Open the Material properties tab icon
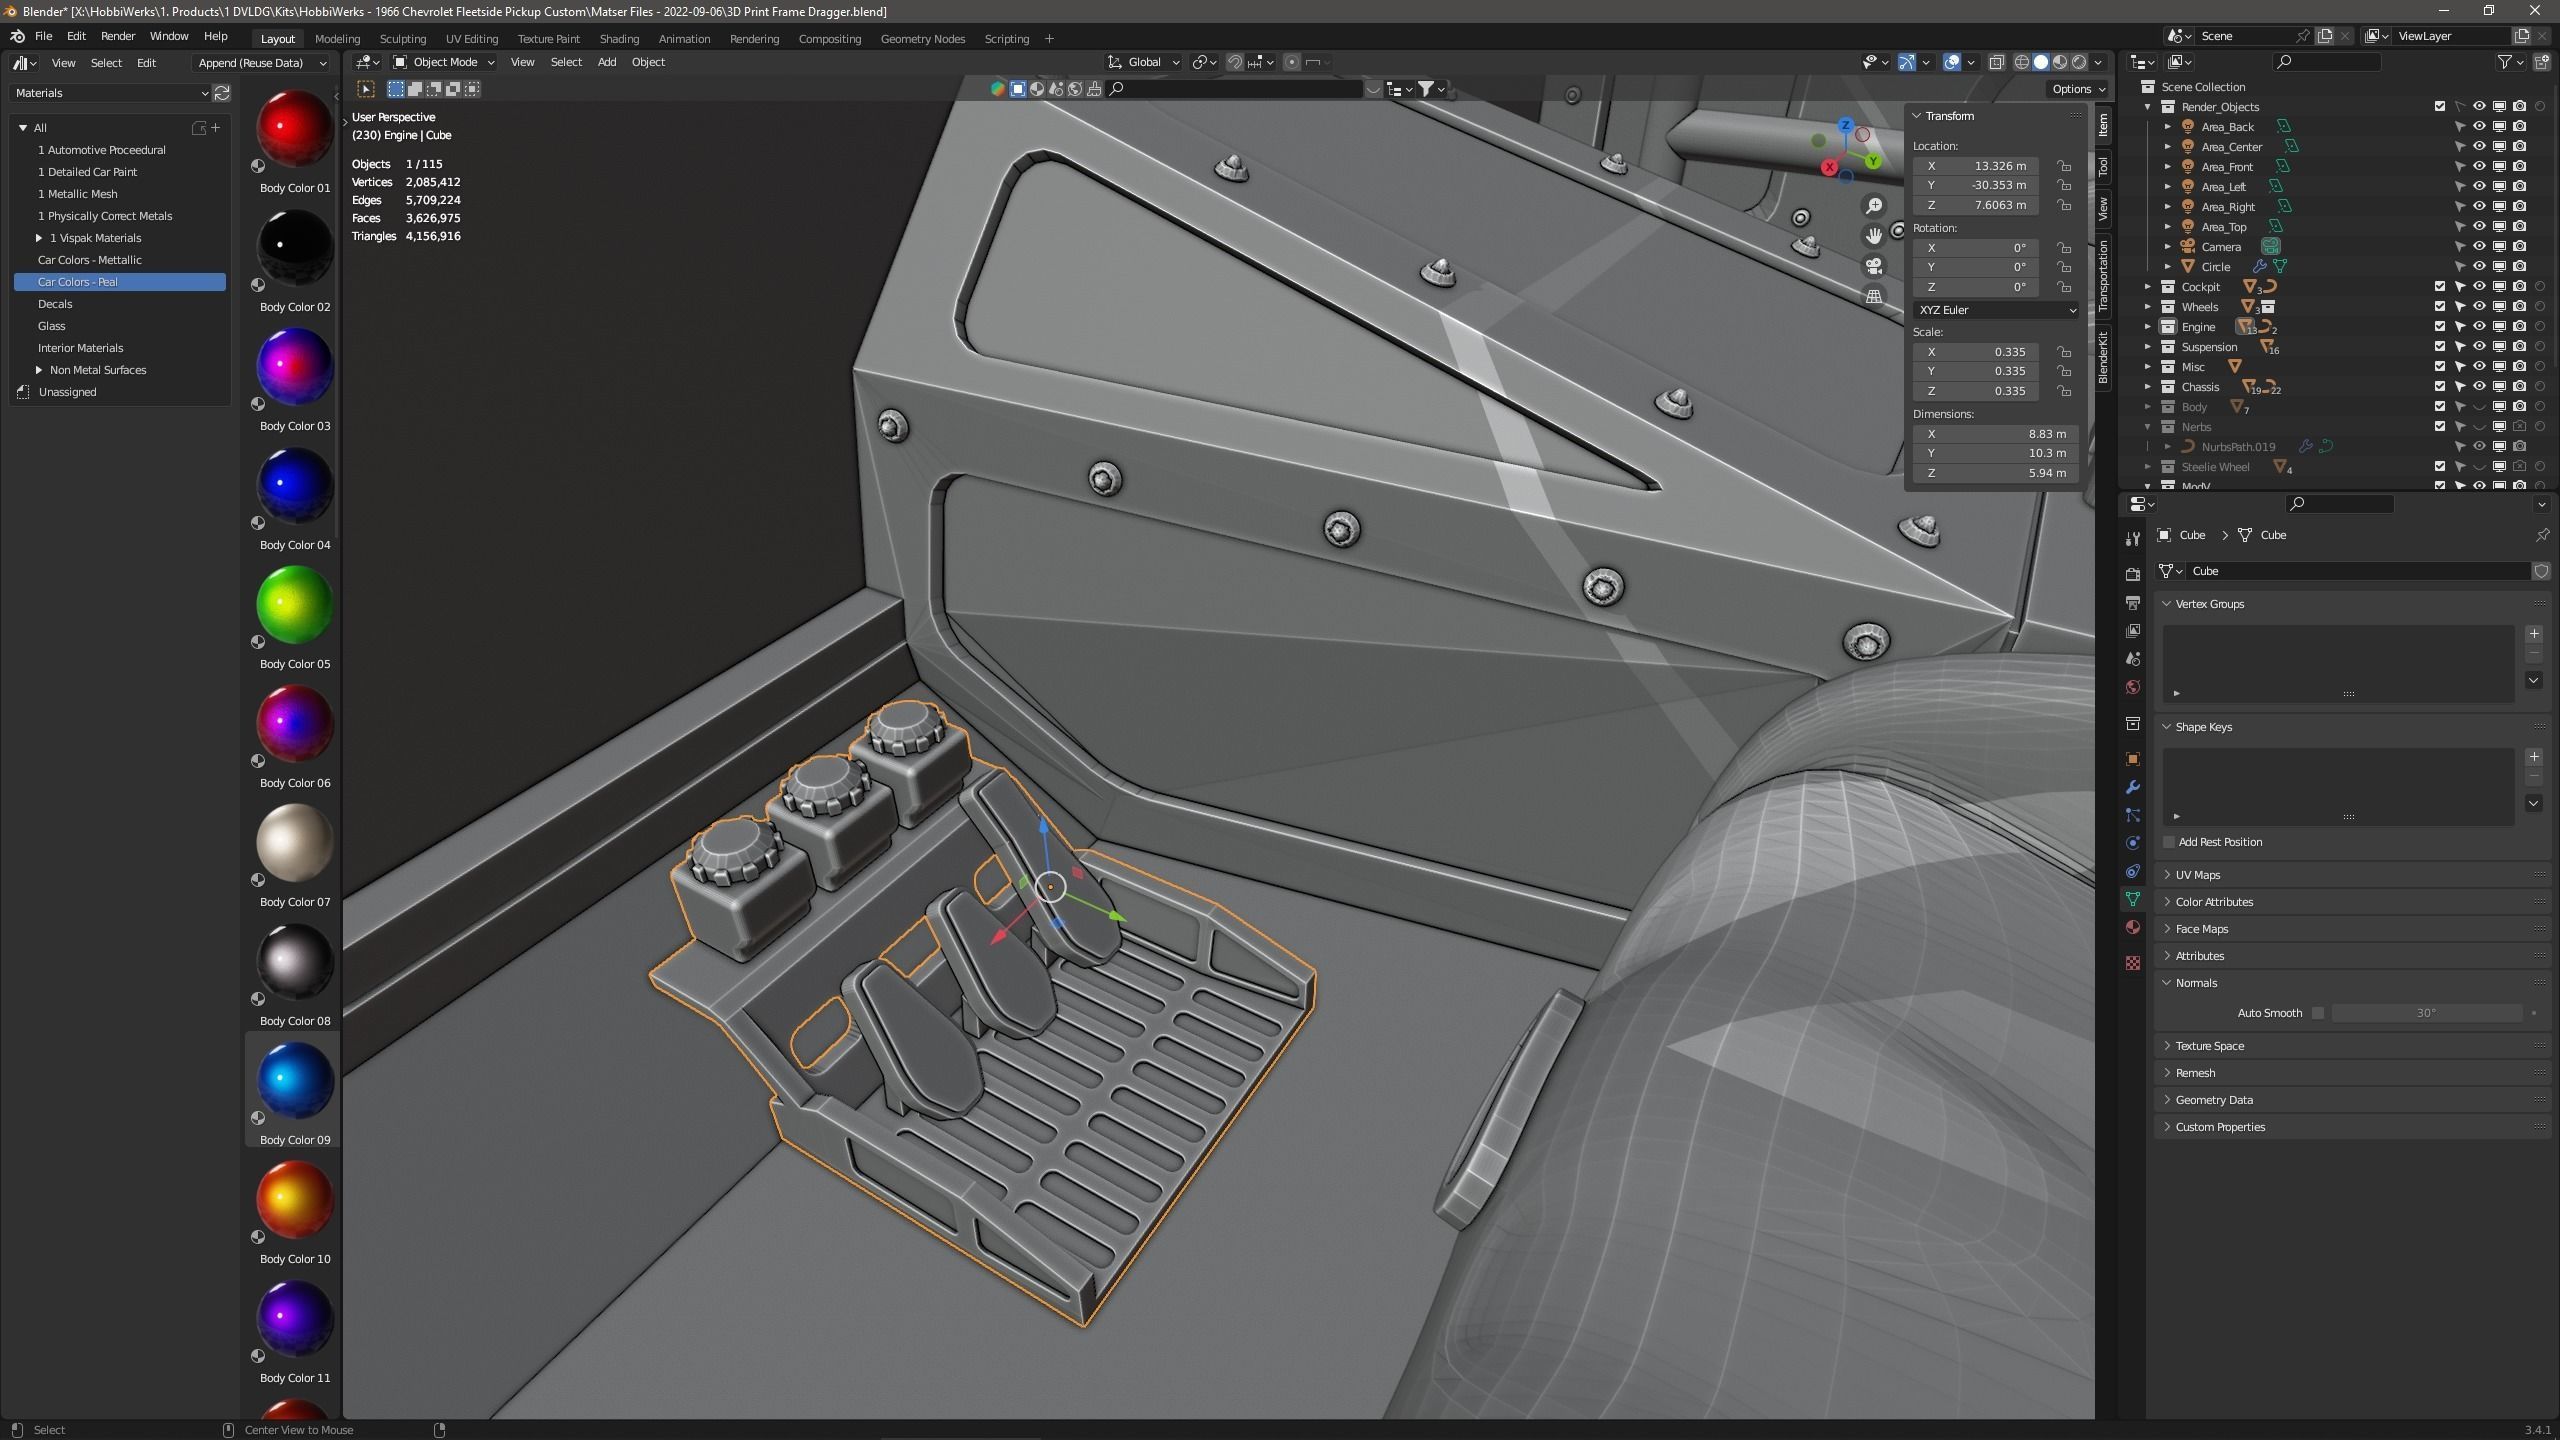This screenshot has height=1440, width=2560. click(x=2133, y=927)
